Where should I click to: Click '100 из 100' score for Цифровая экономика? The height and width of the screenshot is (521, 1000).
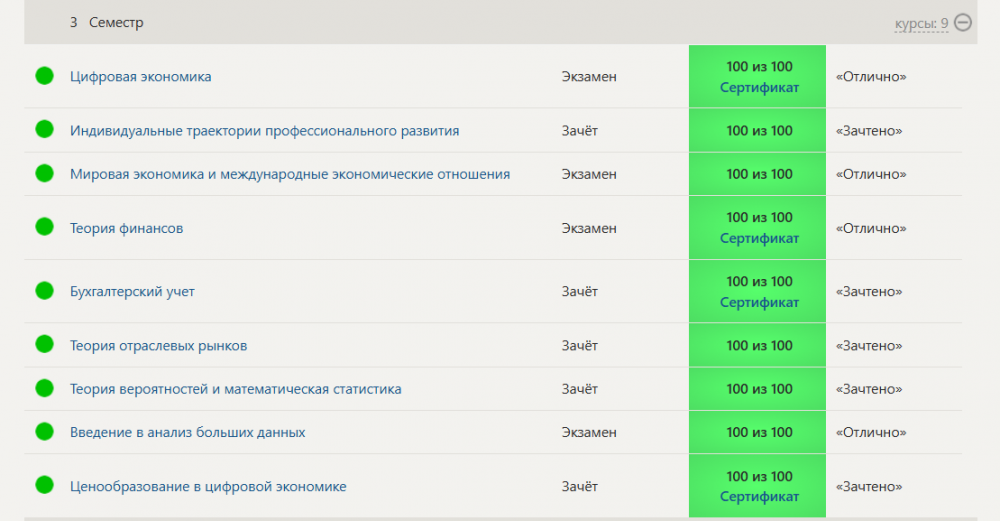pos(759,67)
